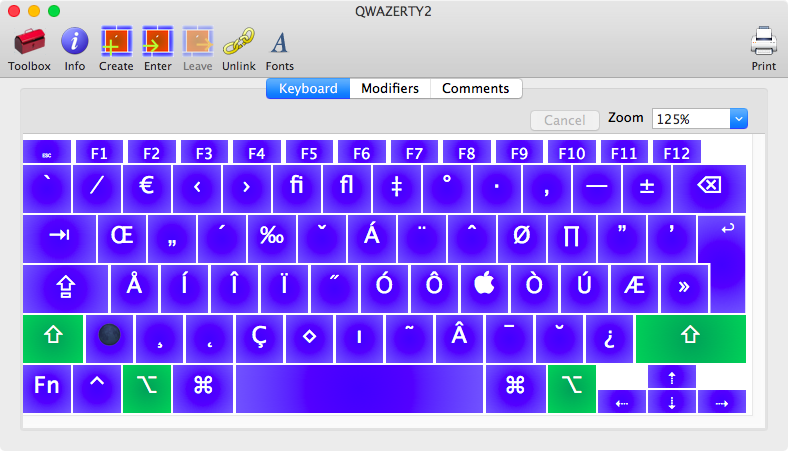Click the space bar key

tap(358, 388)
